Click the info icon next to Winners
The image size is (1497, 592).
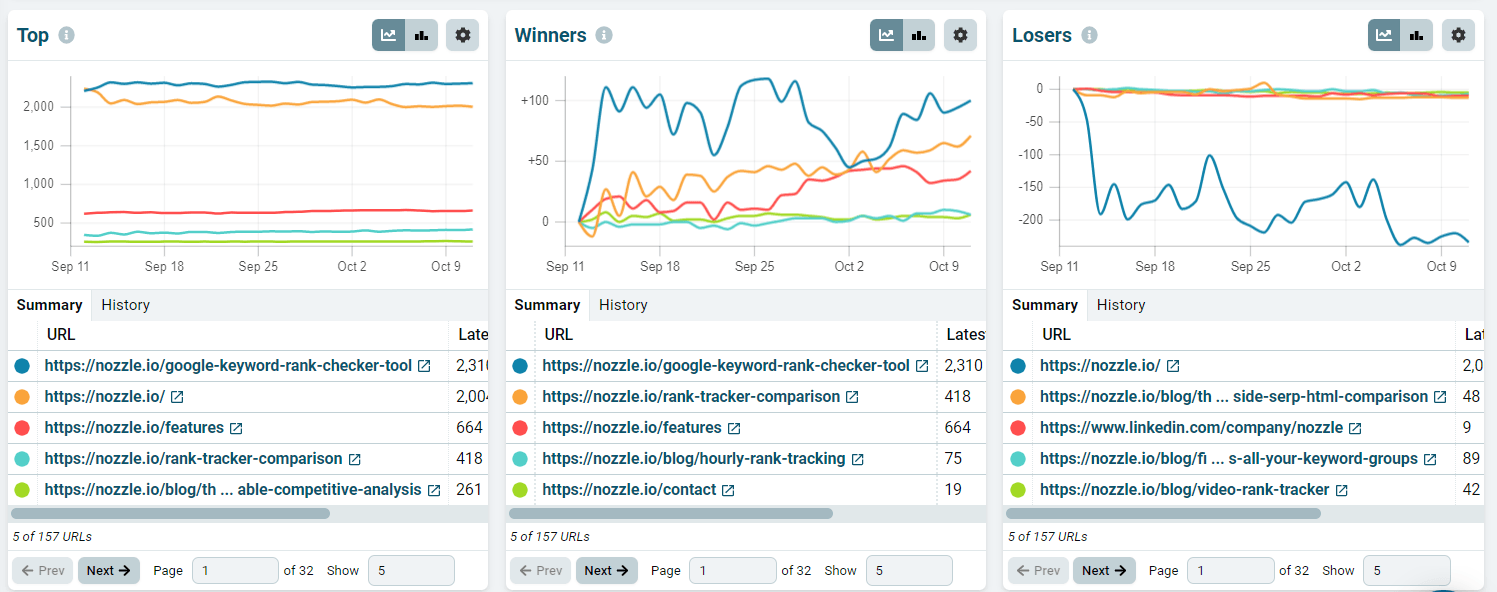click(604, 35)
